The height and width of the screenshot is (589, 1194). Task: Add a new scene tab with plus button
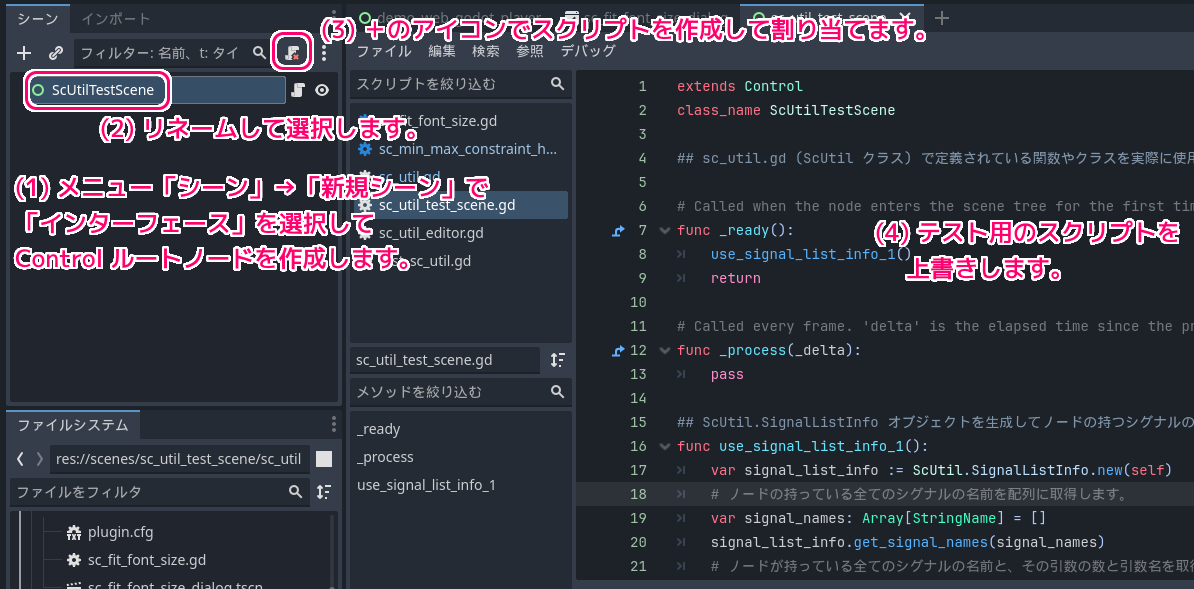tap(941, 18)
